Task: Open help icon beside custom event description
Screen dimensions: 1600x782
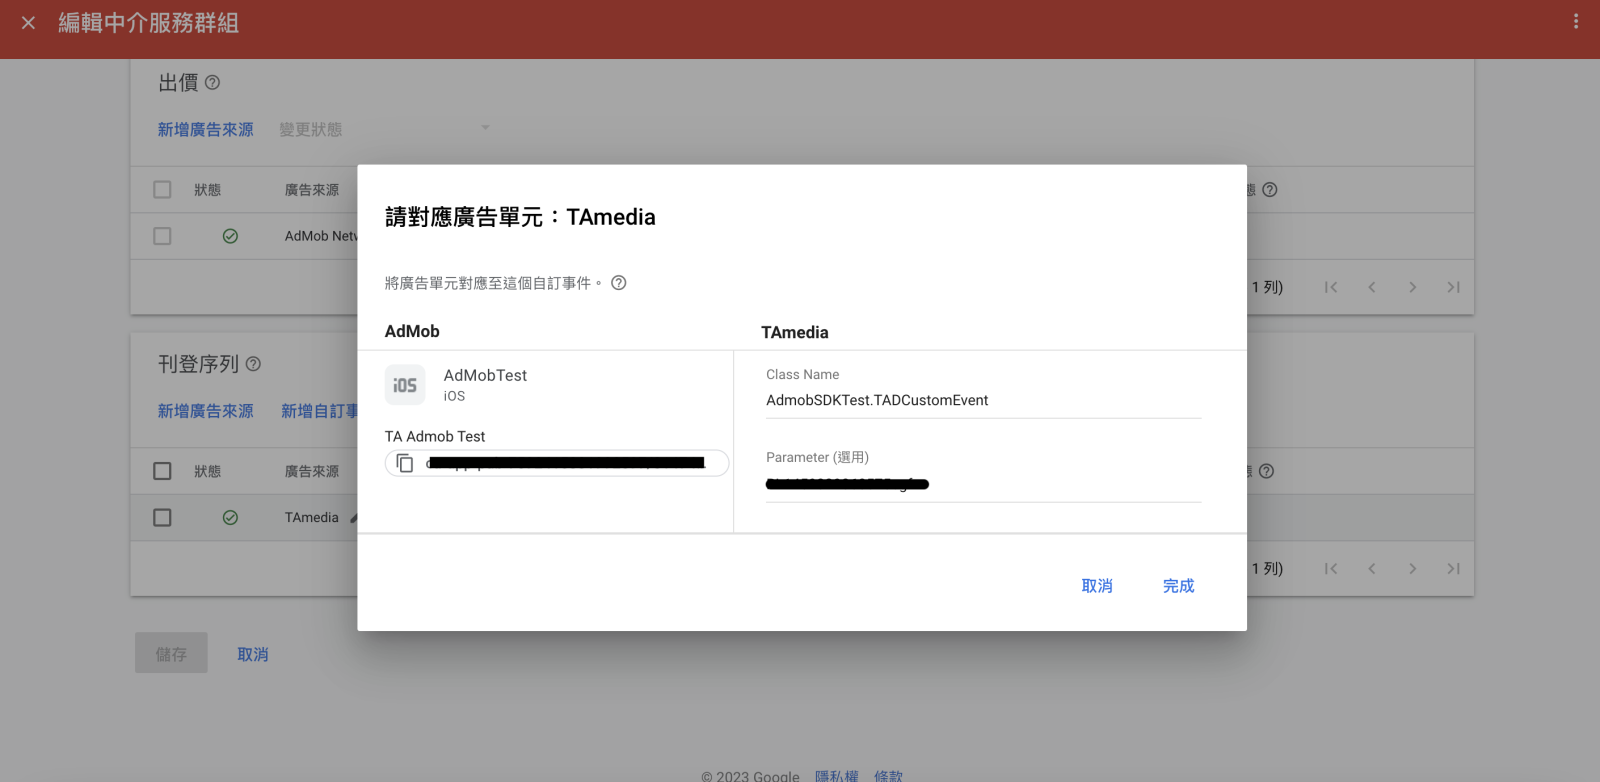Action: [x=619, y=283]
